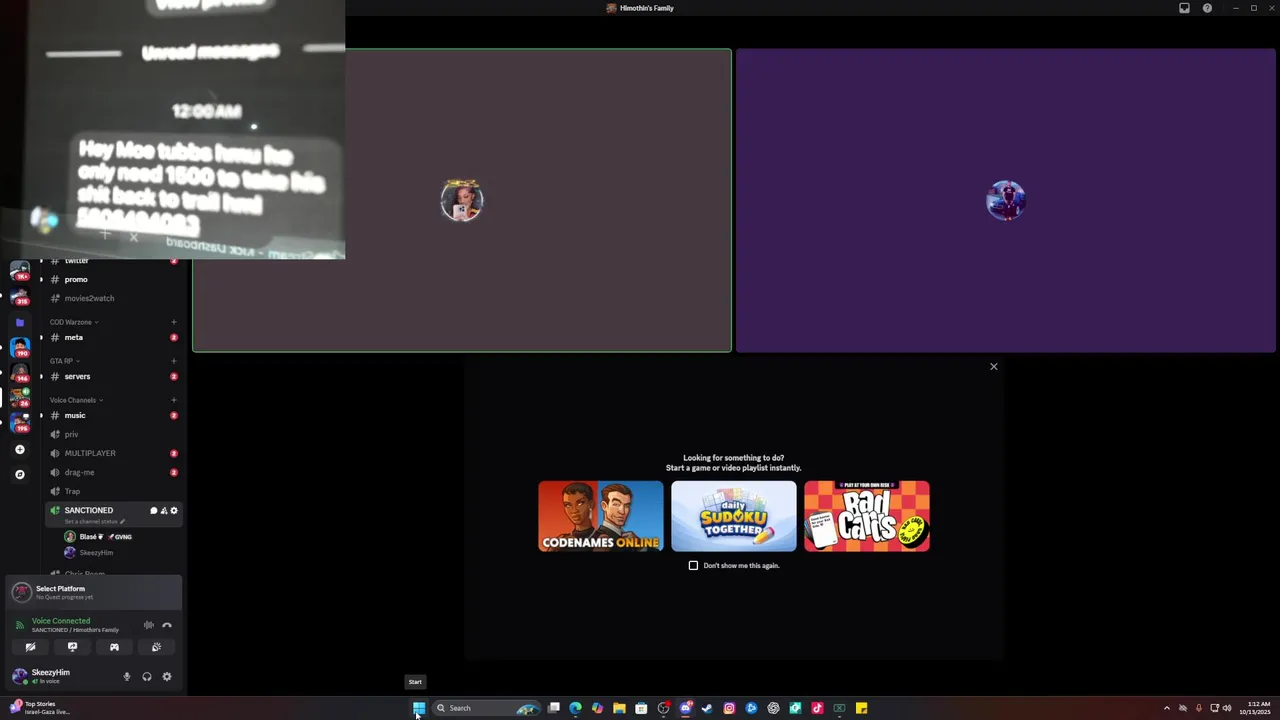
Task: Launch Codenames Online activity
Action: (x=601, y=516)
